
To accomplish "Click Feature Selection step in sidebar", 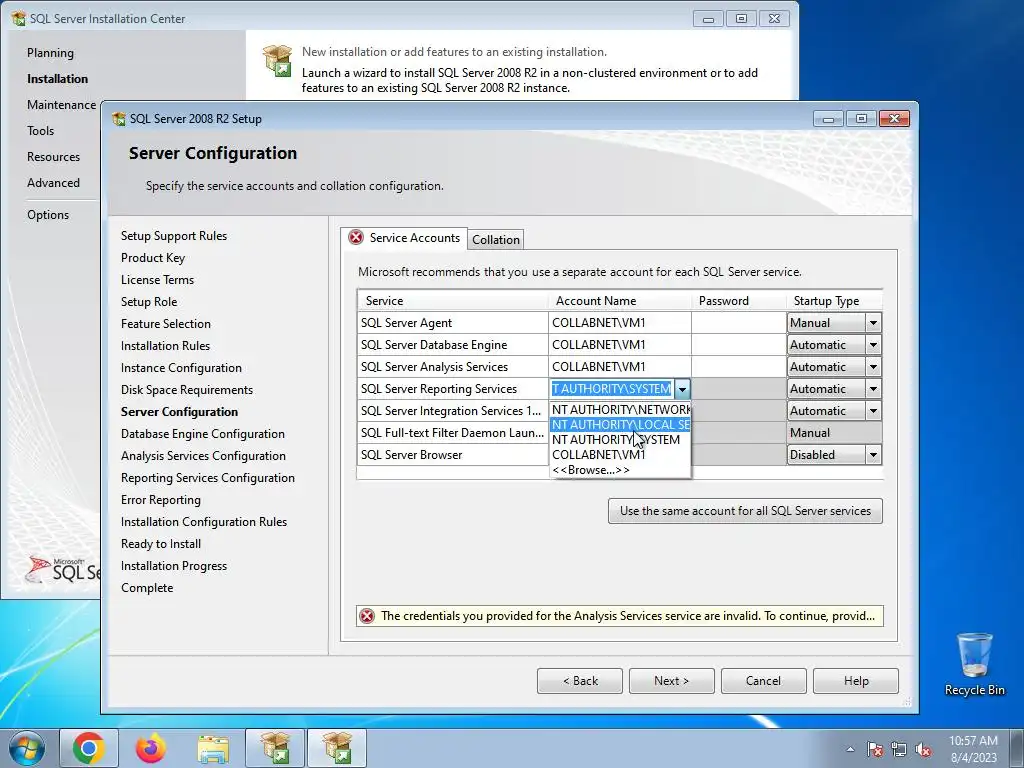I will (x=166, y=324).
